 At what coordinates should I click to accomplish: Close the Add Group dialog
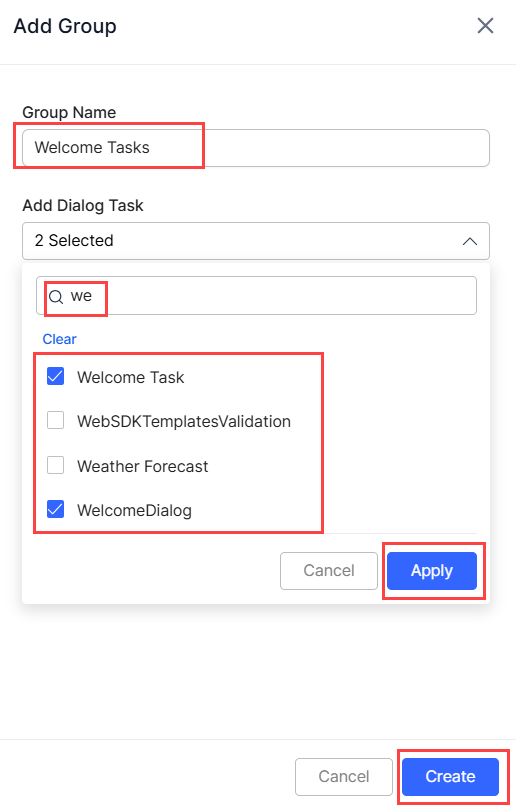[485, 25]
